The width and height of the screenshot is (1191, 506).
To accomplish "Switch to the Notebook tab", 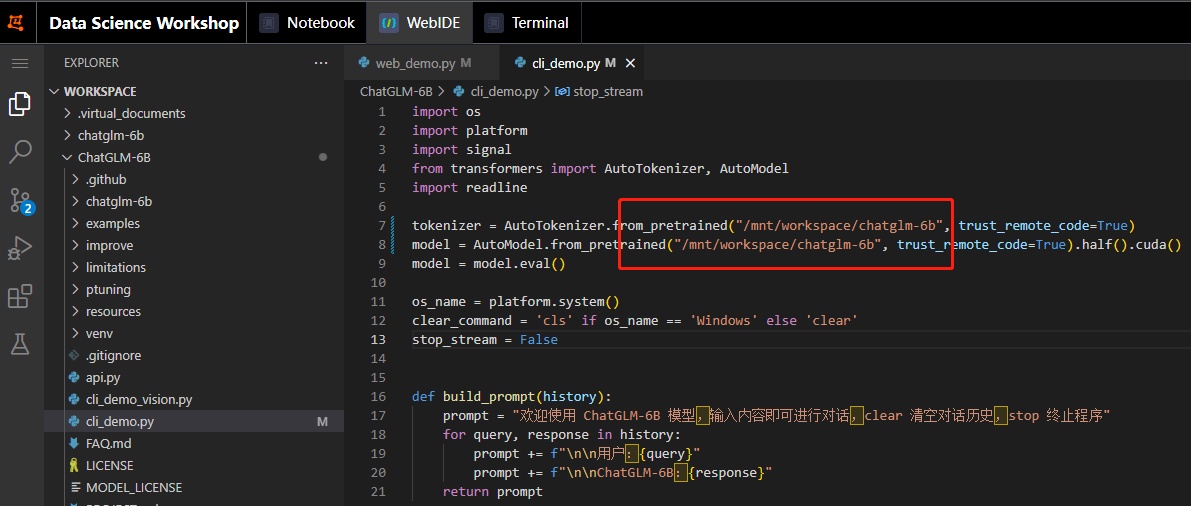I will (308, 23).
